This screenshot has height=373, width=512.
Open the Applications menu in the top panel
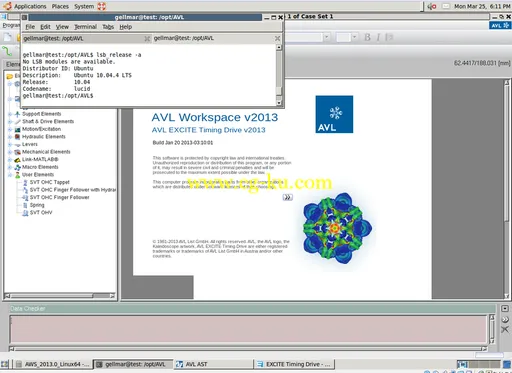(30, 6)
